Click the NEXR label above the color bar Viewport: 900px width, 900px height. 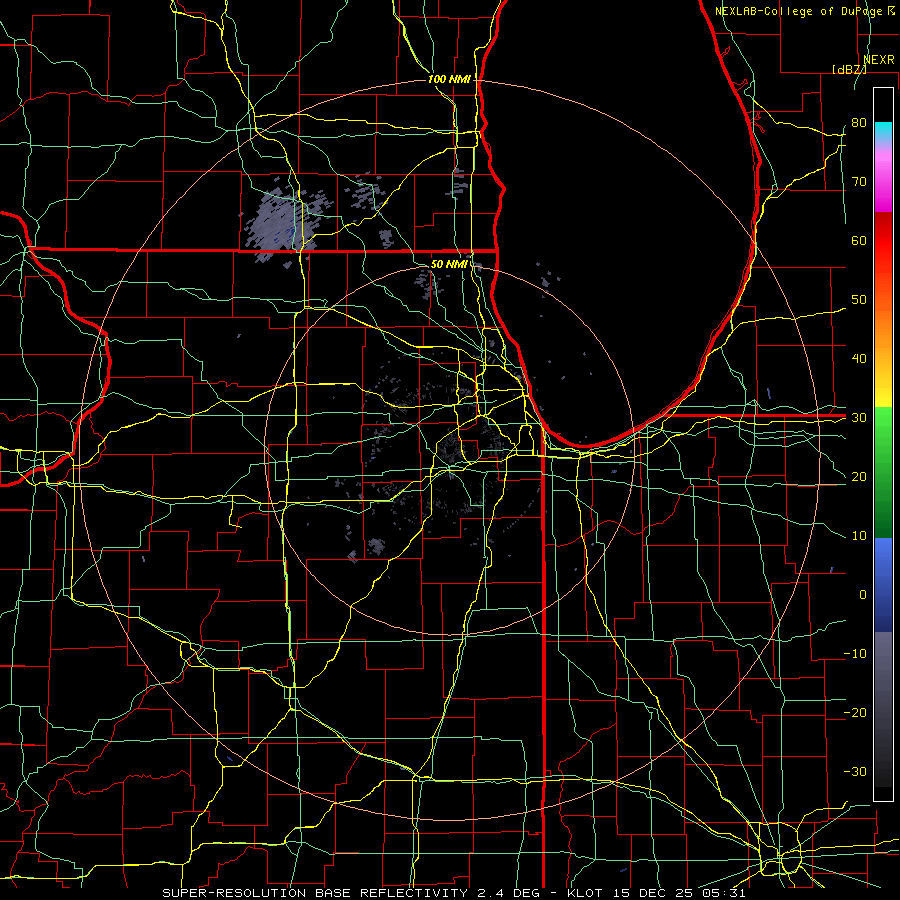click(x=879, y=60)
